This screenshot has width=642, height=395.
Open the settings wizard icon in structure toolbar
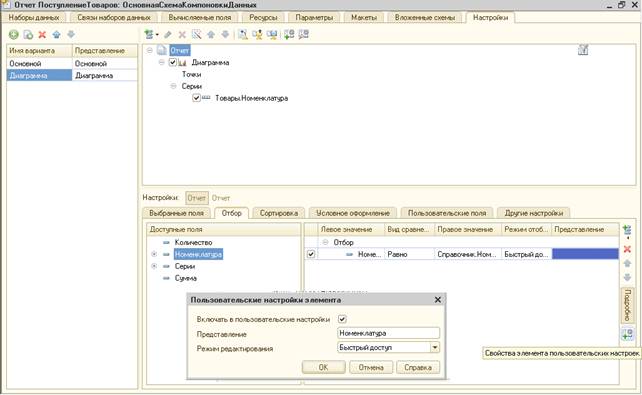coord(243,35)
